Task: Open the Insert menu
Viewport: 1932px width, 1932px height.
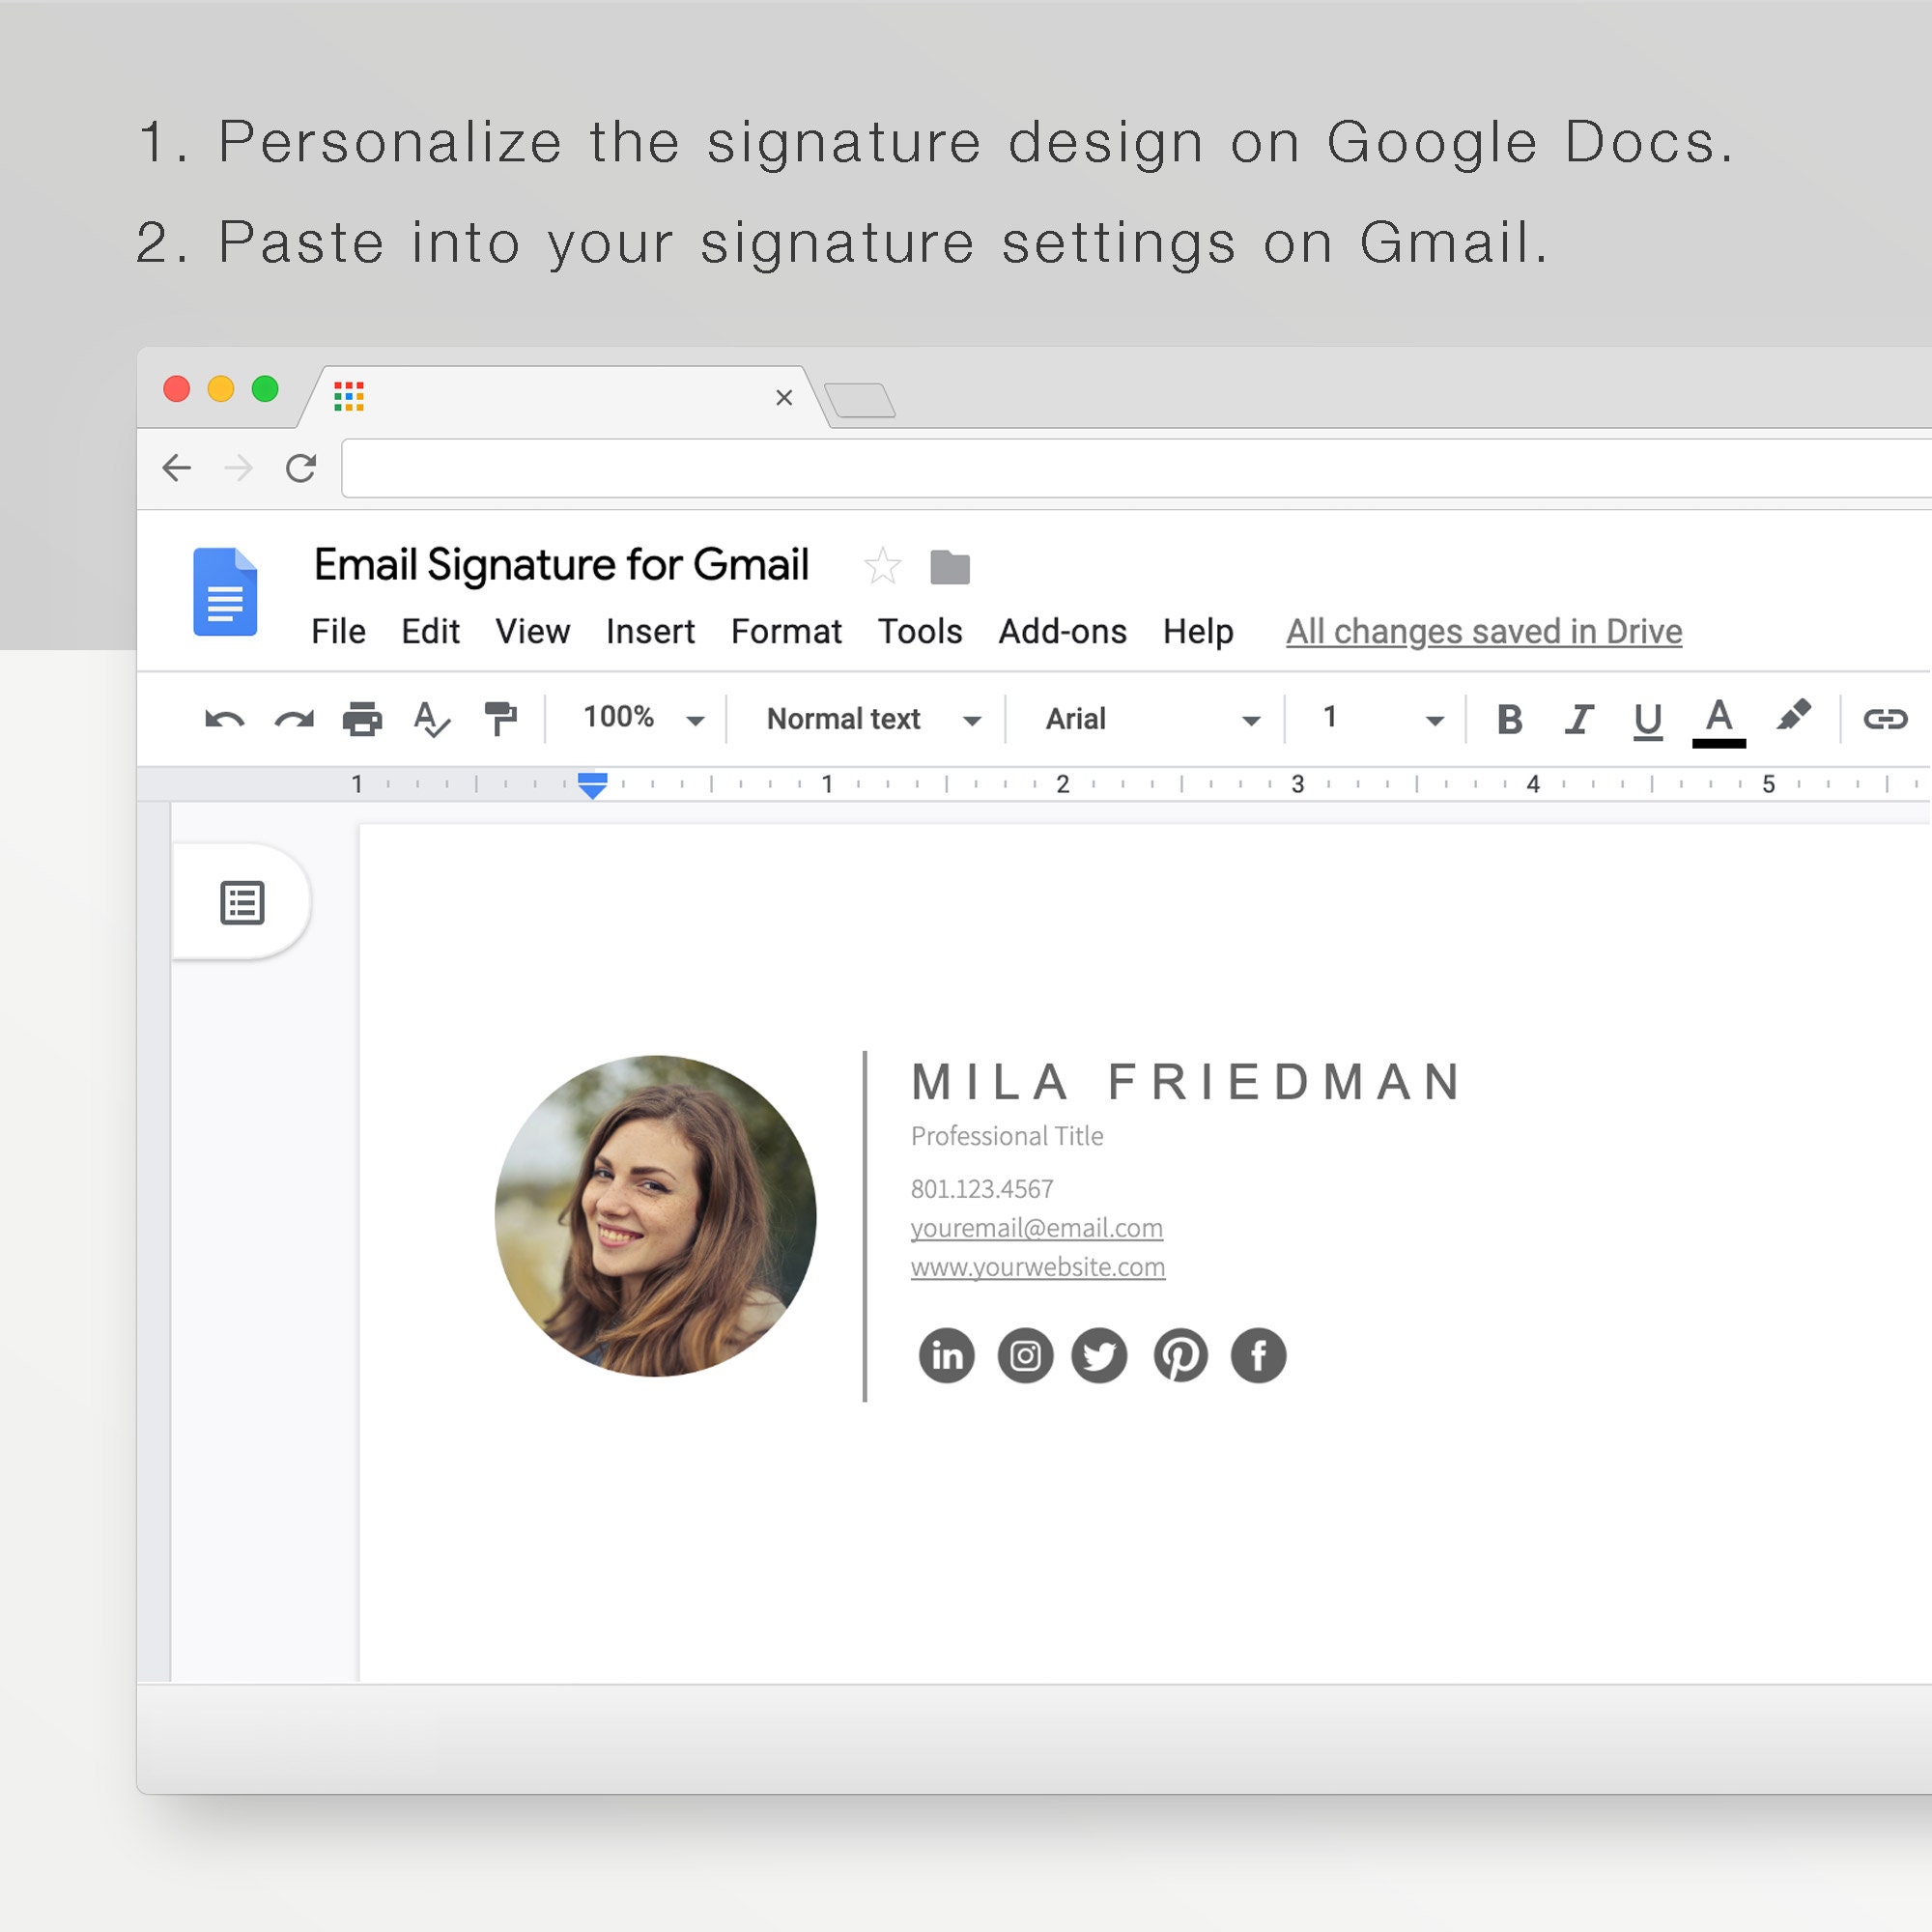Action: point(650,632)
